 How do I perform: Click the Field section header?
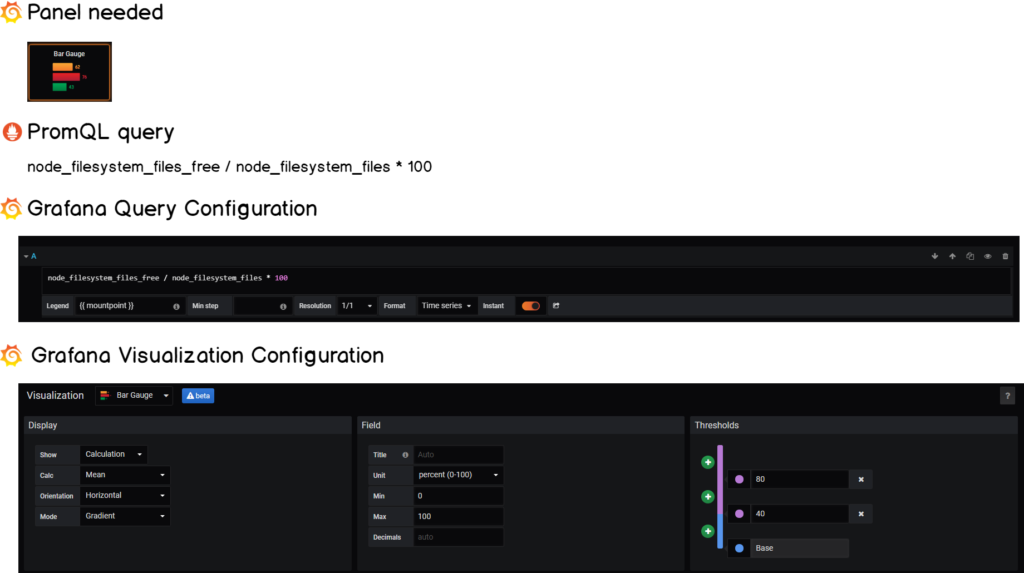tap(520, 425)
